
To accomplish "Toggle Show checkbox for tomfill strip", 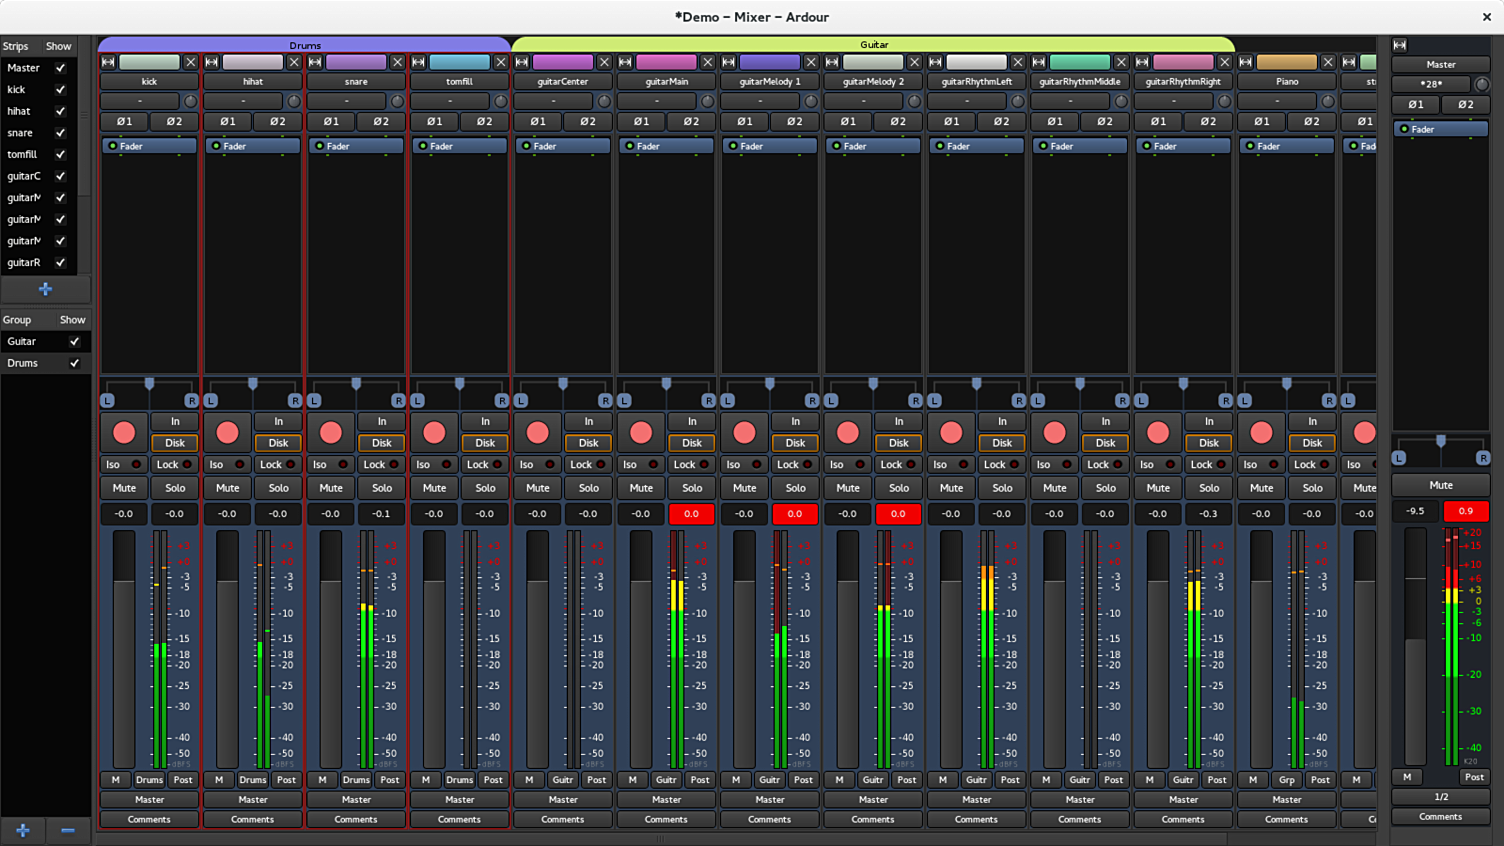I will click(x=61, y=154).
